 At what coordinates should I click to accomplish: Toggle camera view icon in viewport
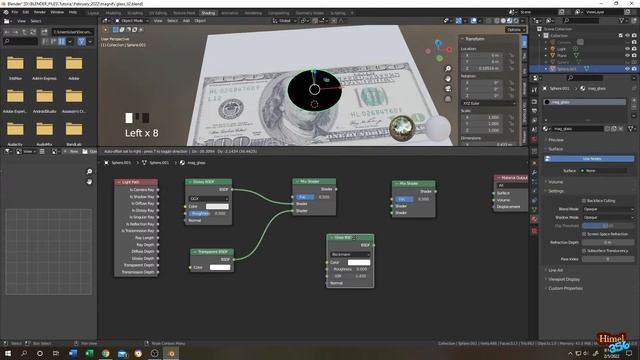448,89
